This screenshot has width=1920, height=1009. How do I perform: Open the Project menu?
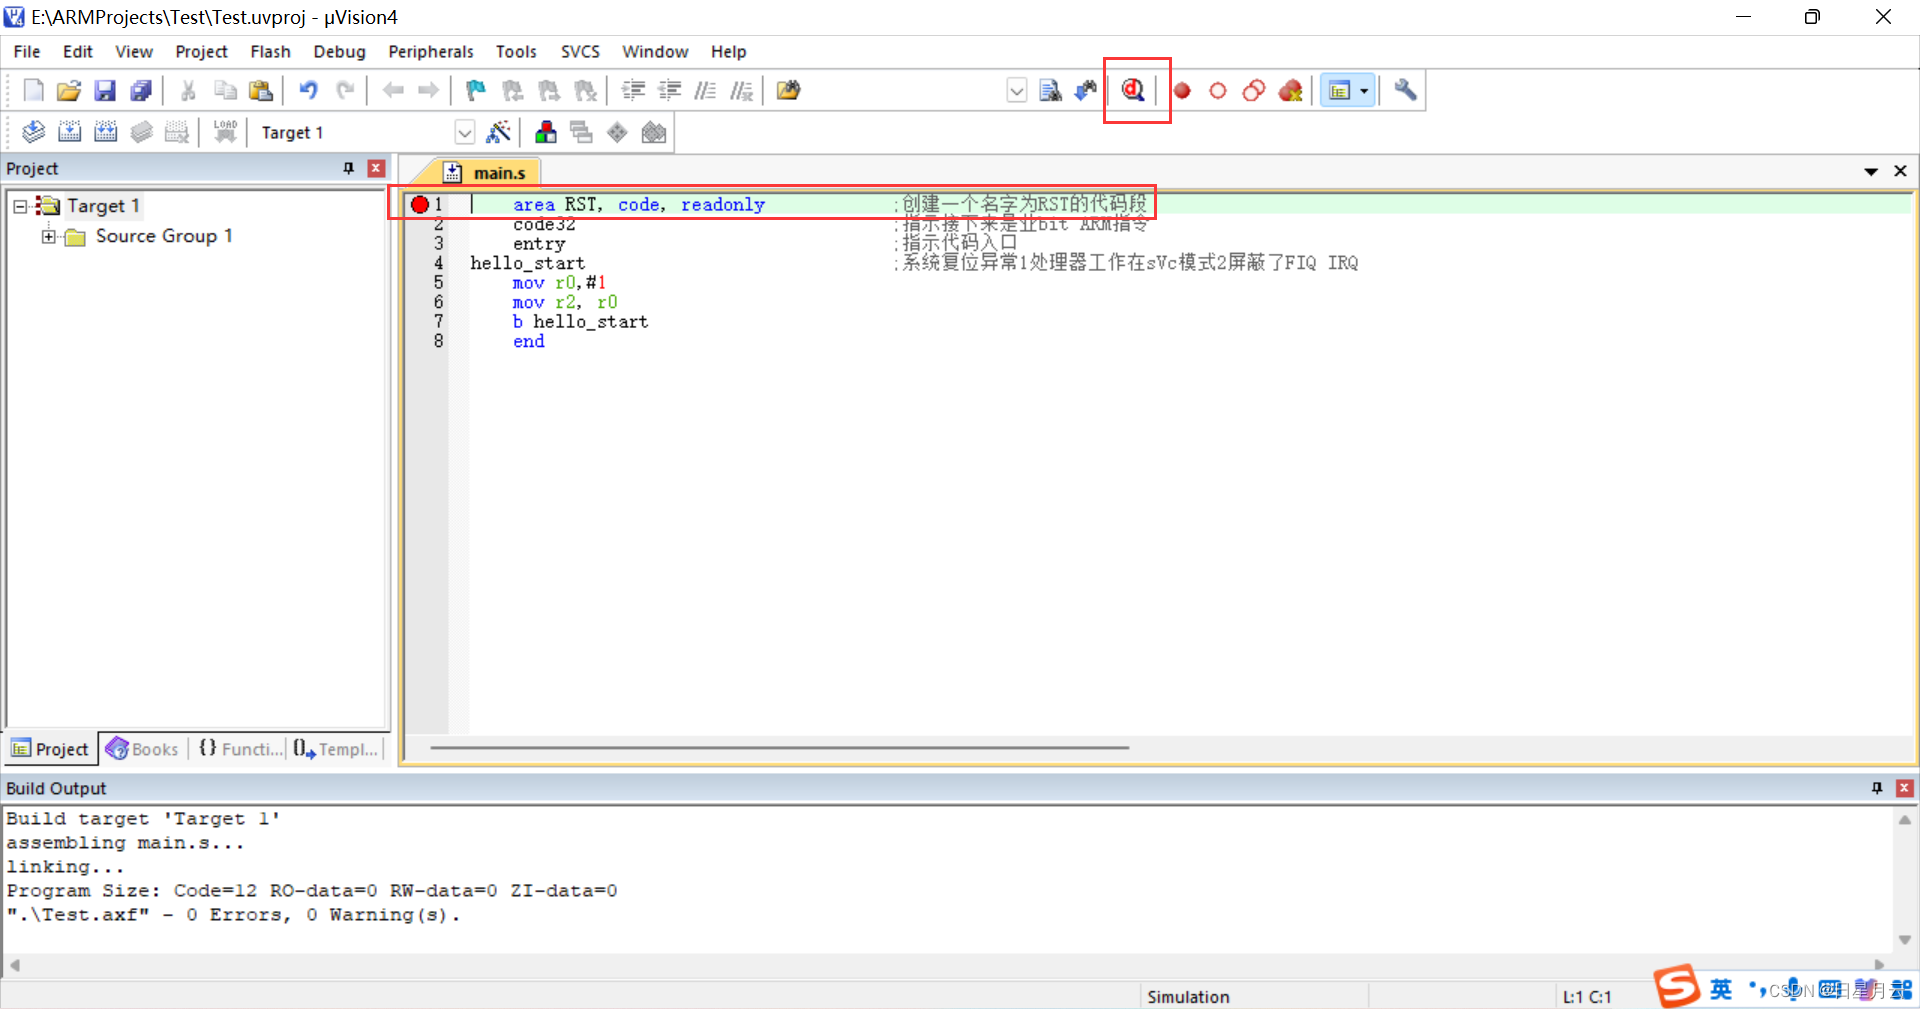pyautogui.click(x=201, y=52)
